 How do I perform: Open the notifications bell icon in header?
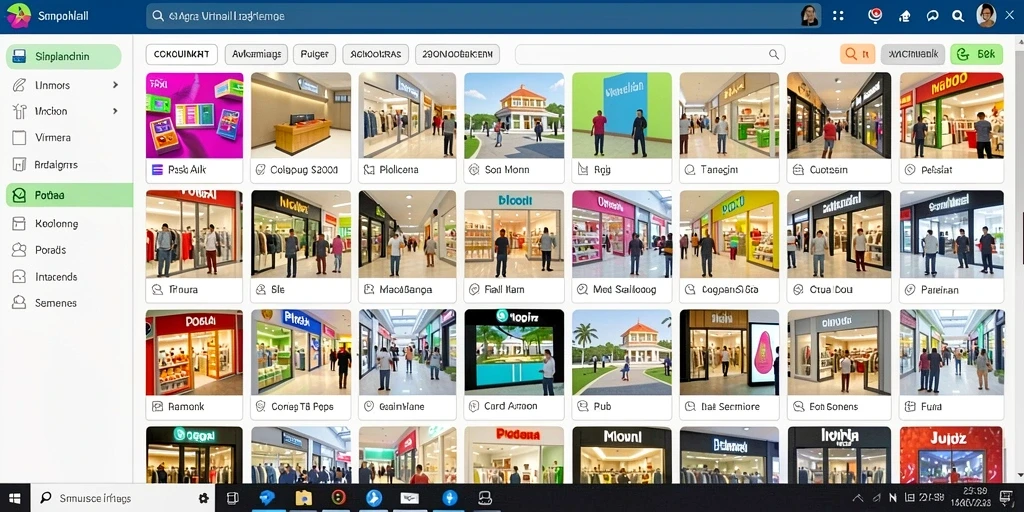[875, 16]
